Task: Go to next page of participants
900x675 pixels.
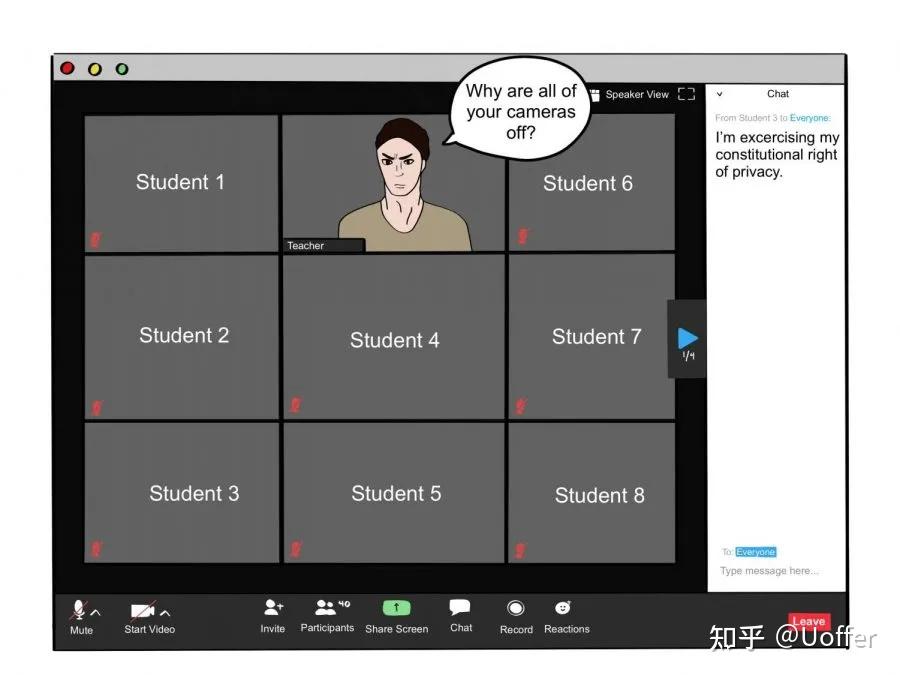Action: click(x=688, y=338)
